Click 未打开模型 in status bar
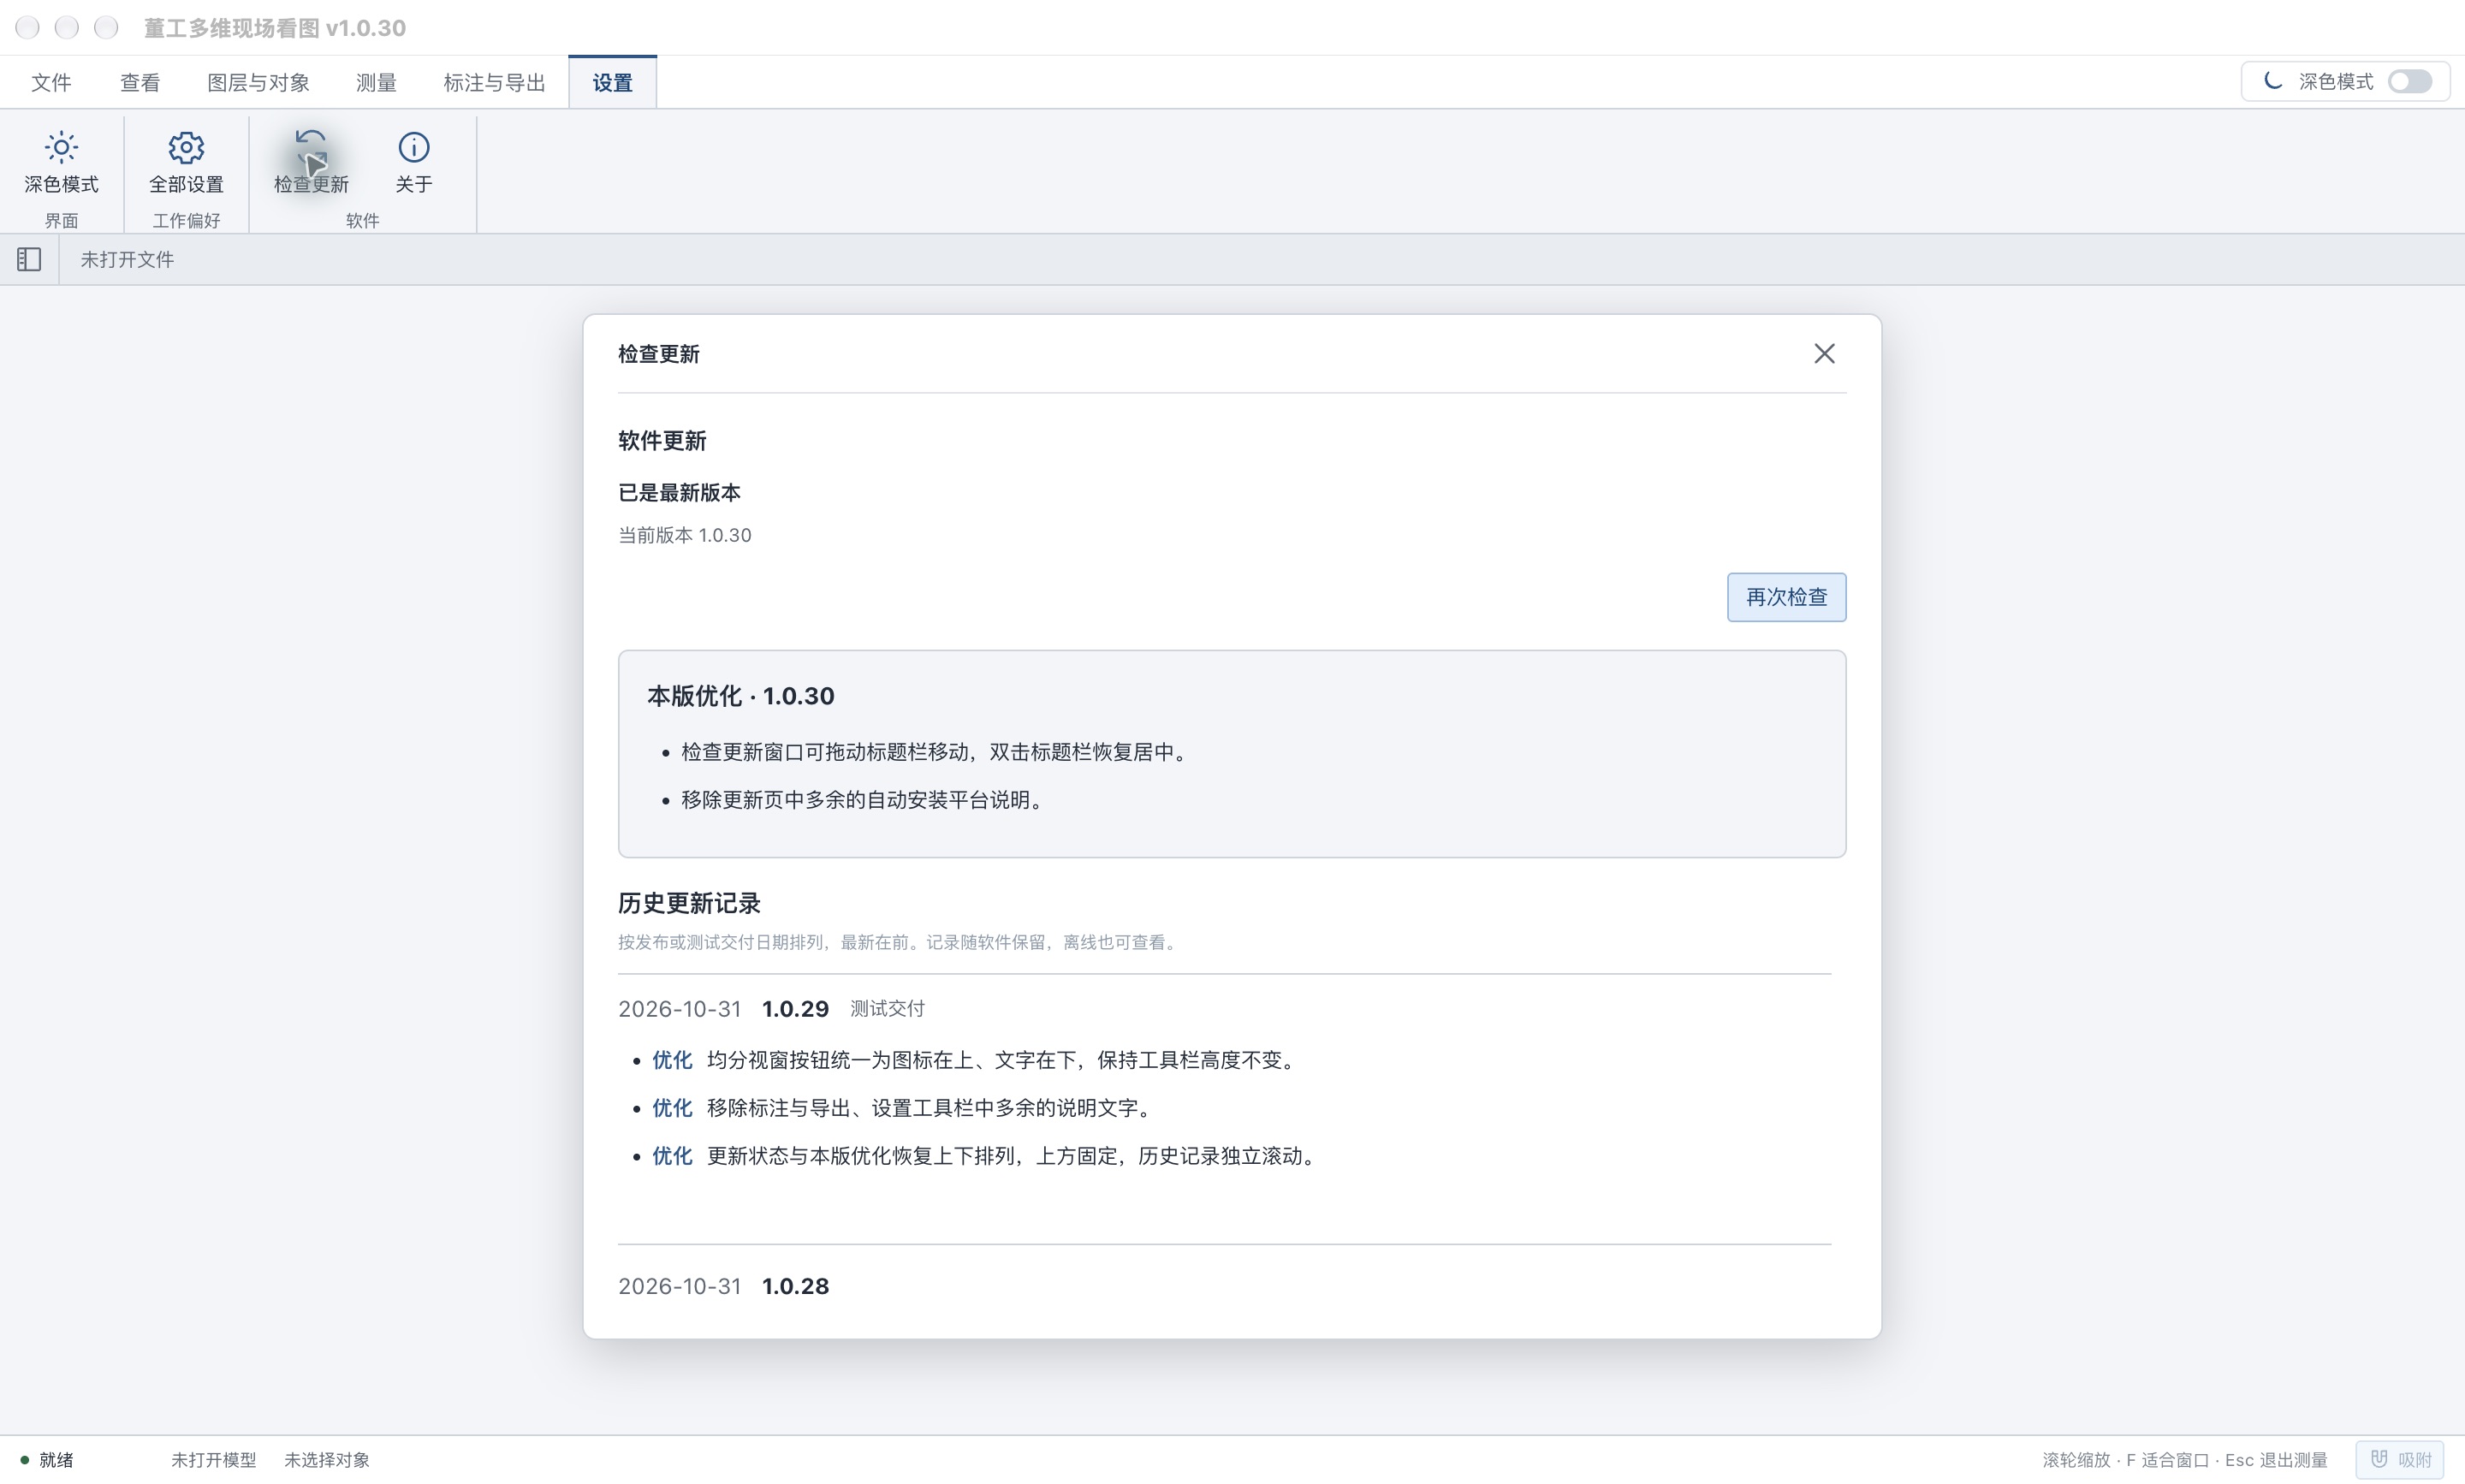Screen dimensions: 2465x1484 point(214,1460)
